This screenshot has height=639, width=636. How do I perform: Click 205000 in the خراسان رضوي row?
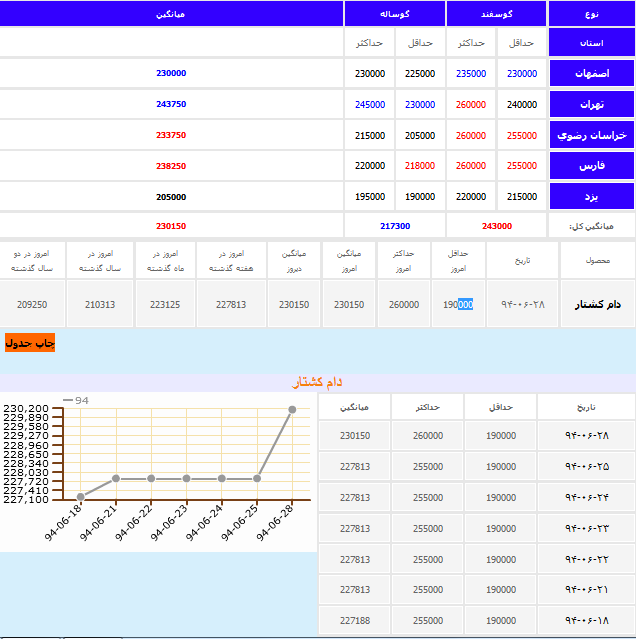[420, 135]
